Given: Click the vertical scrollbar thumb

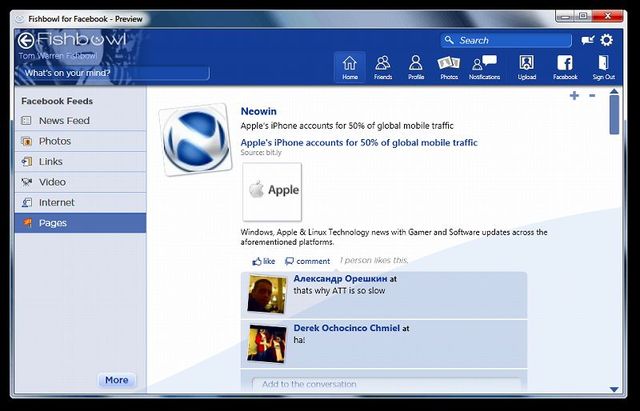Looking at the screenshot, I should pyautogui.click(x=614, y=115).
